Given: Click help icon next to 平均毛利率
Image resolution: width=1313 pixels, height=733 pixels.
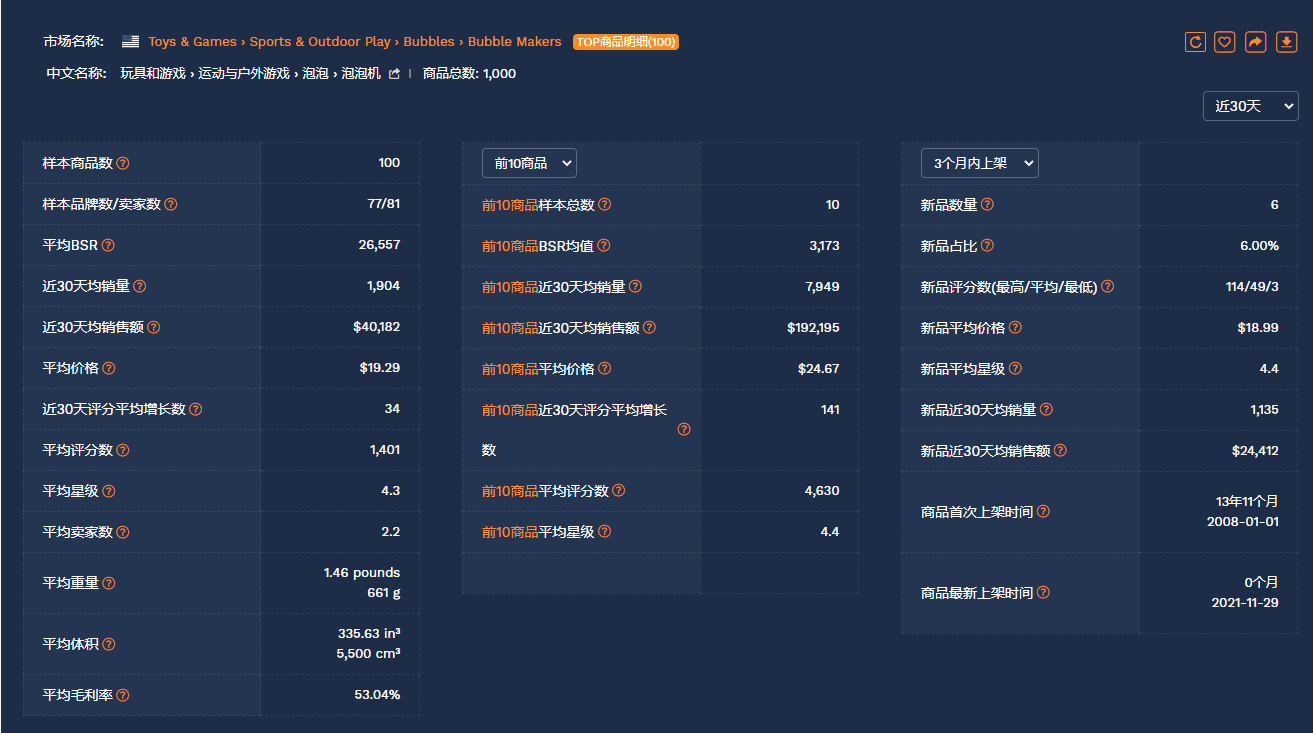Looking at the screenshot, I should tap(123, 695).
